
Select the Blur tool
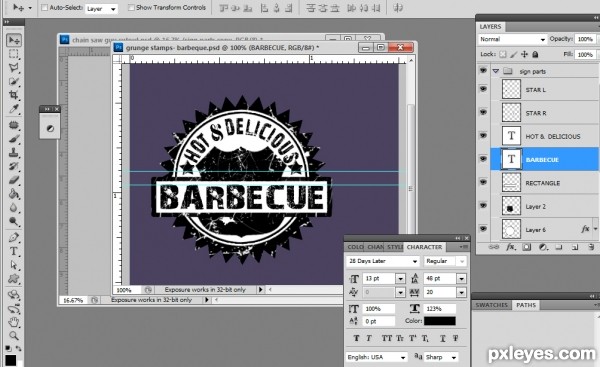[x=14, y=207]
